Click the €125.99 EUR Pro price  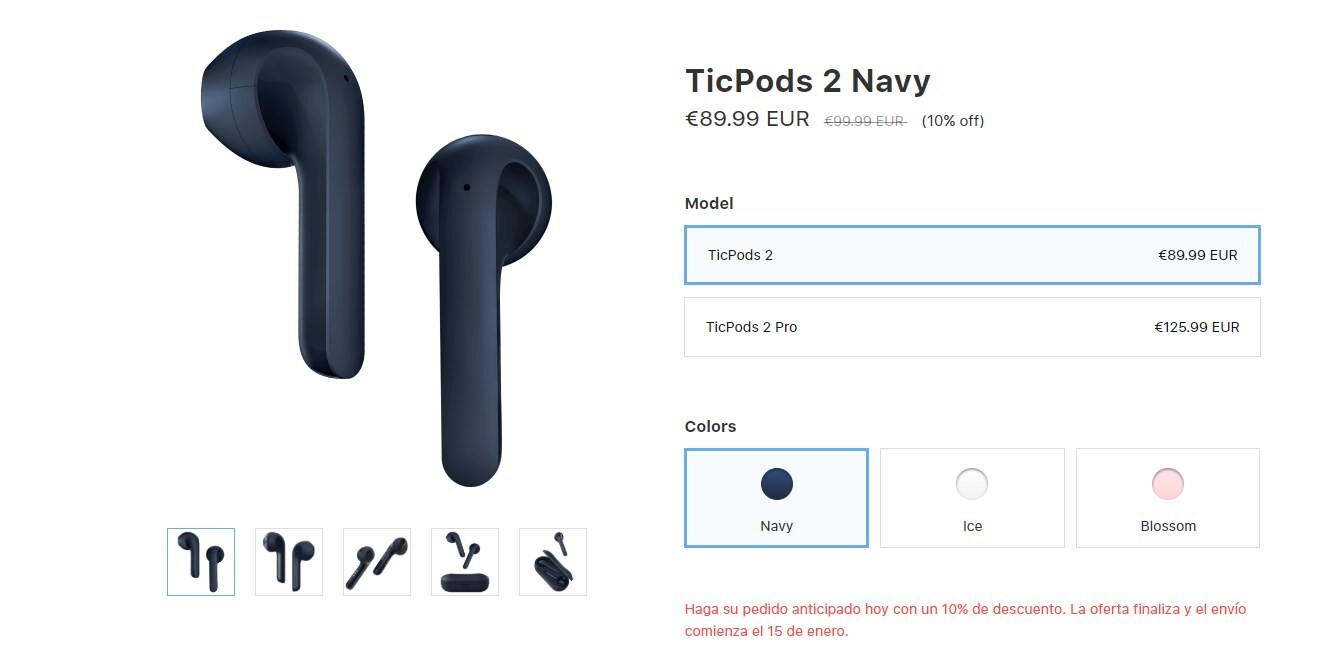(1197, 327)
